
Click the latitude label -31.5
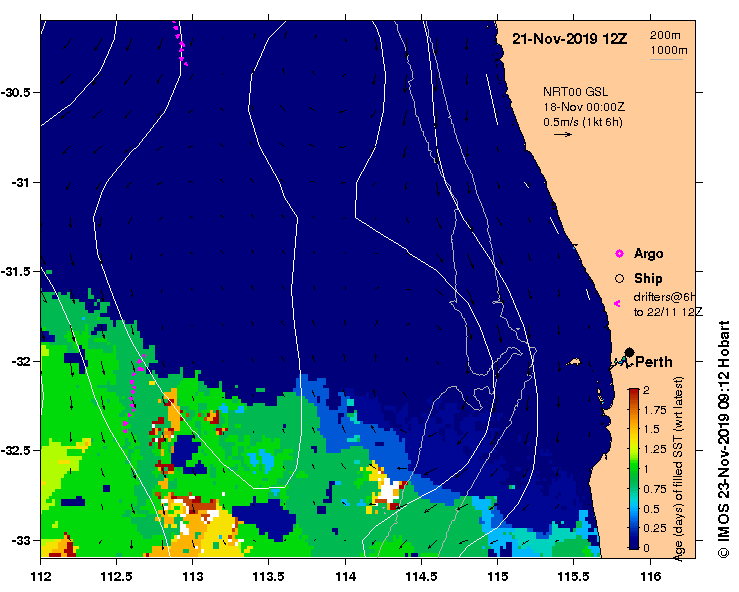[x=16, y=272]
